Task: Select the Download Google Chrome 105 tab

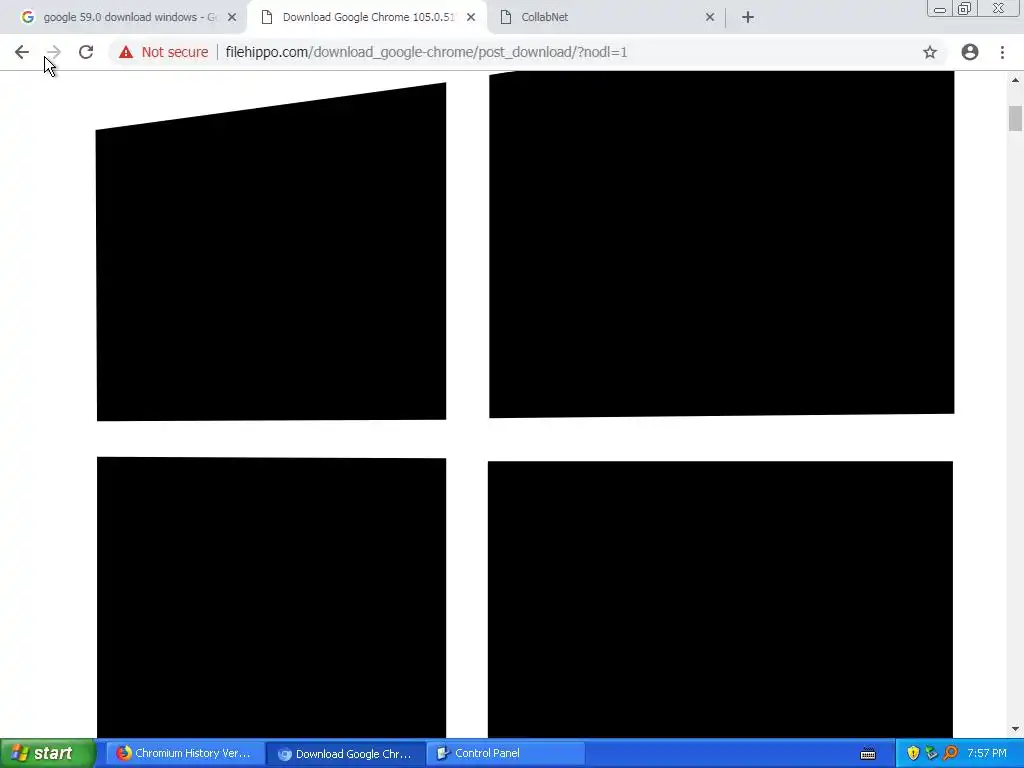Action: (368, 18)
